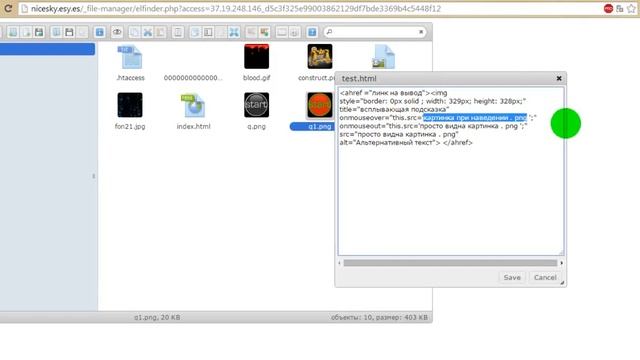The image size is (640, 360).
Task: Click status text 'объекты: 10, размер: 403 KB'
Action: (x=379, y=317)
